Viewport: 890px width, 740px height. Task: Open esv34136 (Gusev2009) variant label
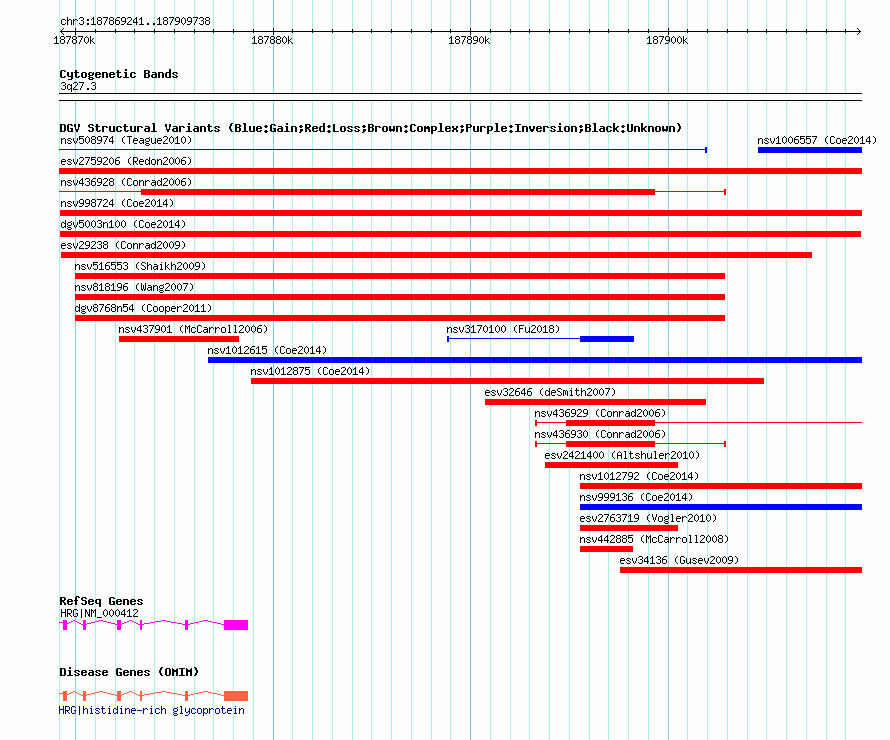tap(679, 560)
